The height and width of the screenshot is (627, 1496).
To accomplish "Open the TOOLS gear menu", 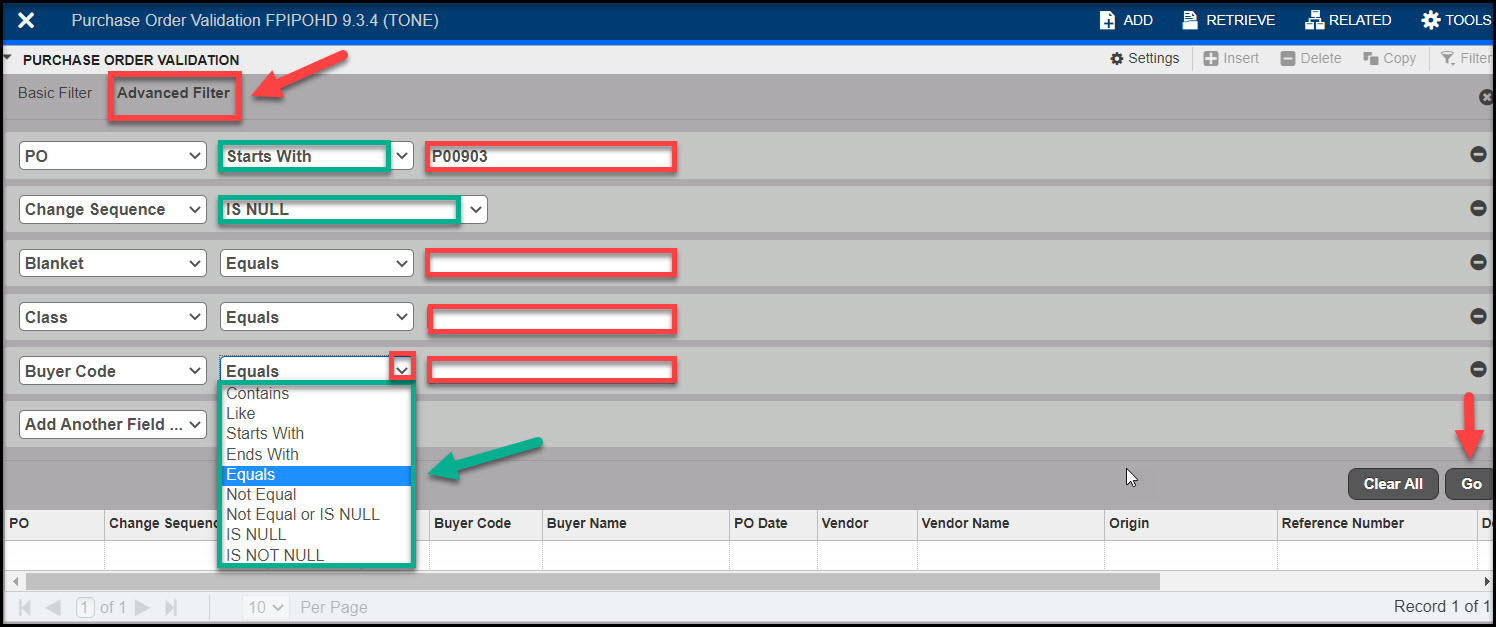I will click(x=1456, y=20).
